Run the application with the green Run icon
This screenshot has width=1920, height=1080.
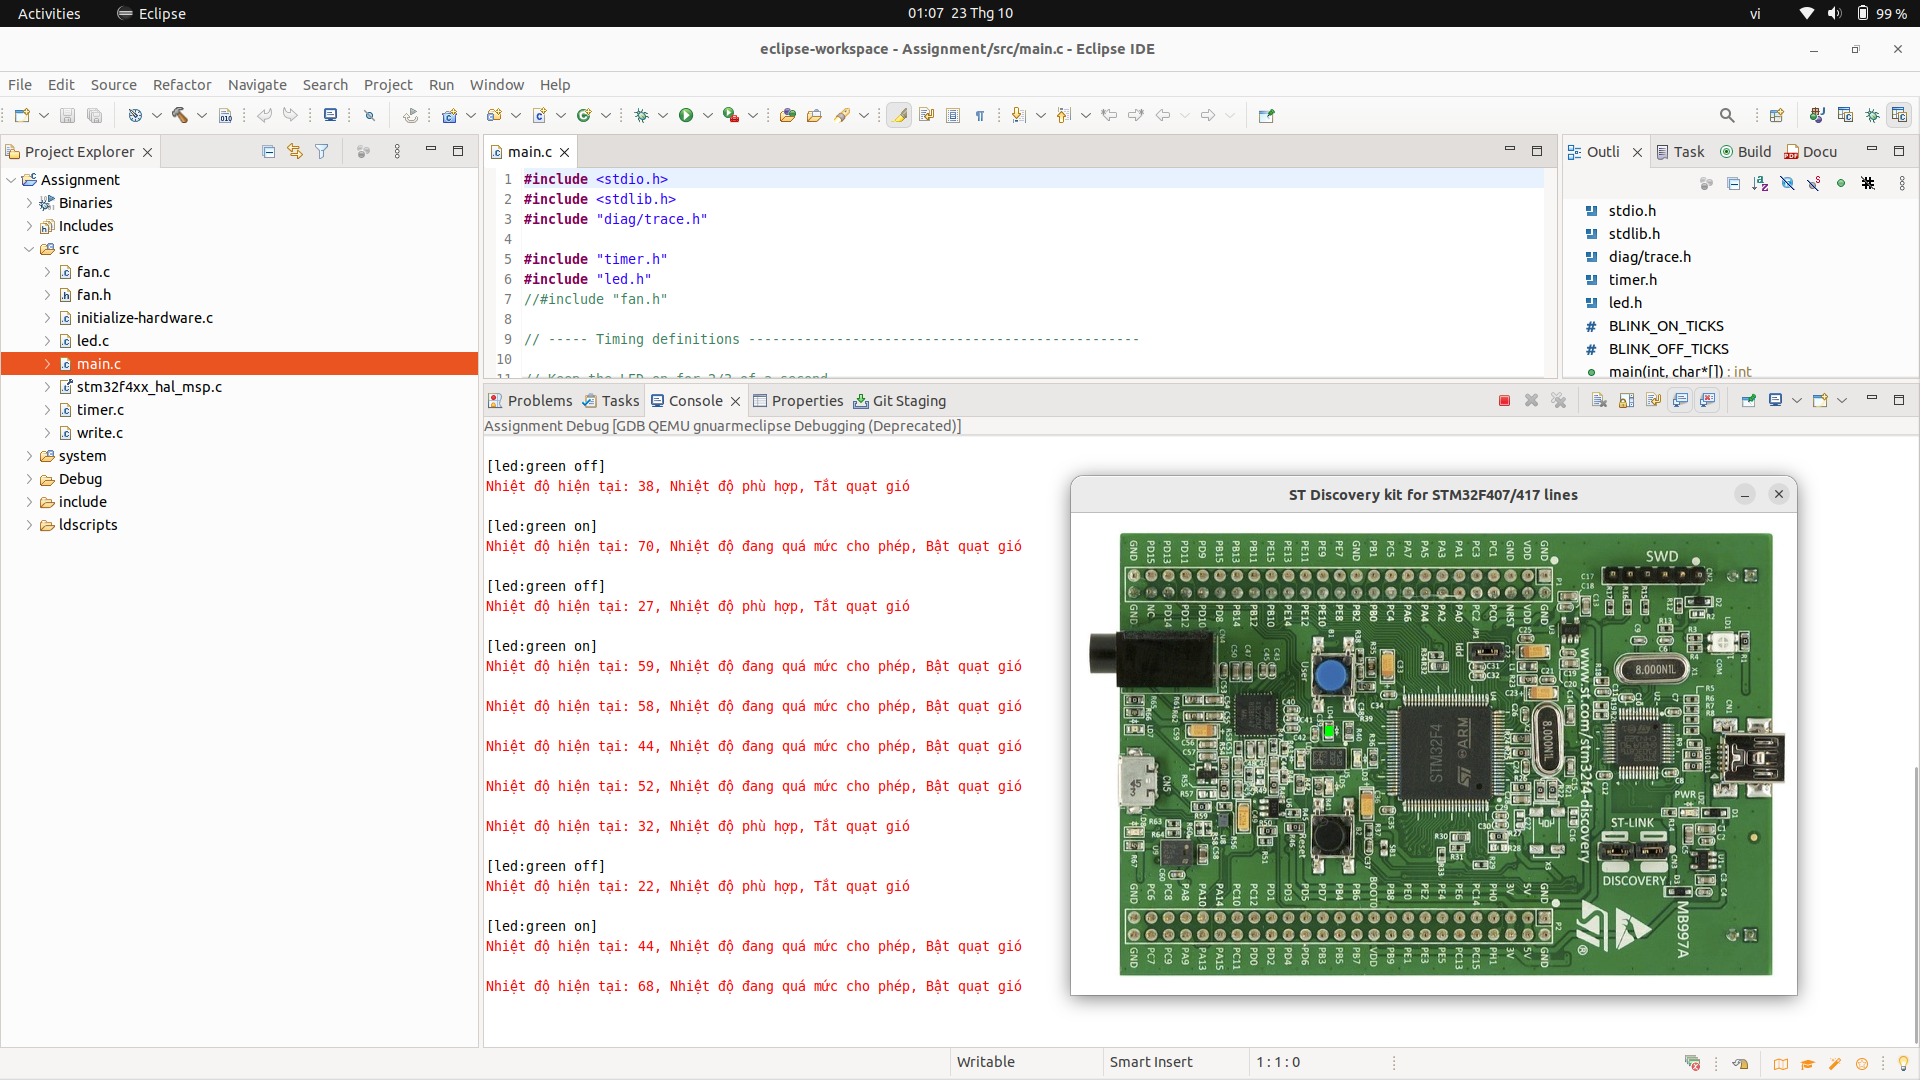(686, 115)
